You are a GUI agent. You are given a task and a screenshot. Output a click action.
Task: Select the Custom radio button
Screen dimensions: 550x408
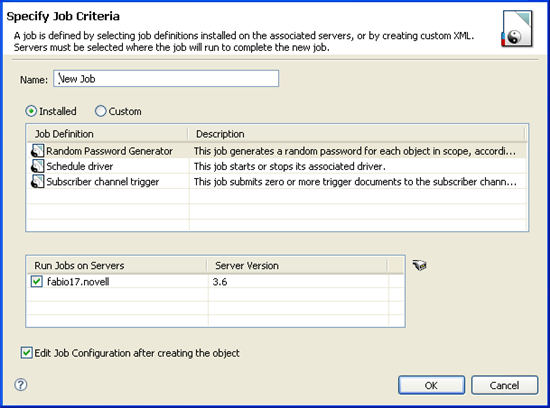point(100,111)
